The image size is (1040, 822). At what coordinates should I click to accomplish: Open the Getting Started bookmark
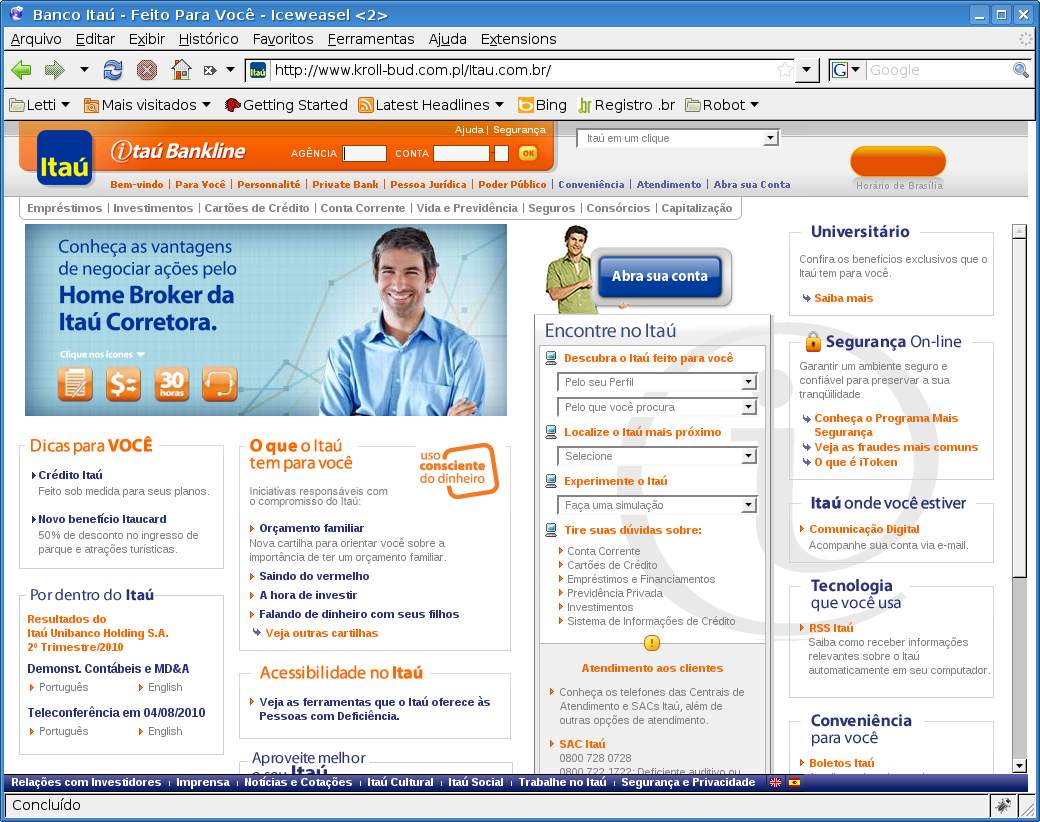click(286, 105)
